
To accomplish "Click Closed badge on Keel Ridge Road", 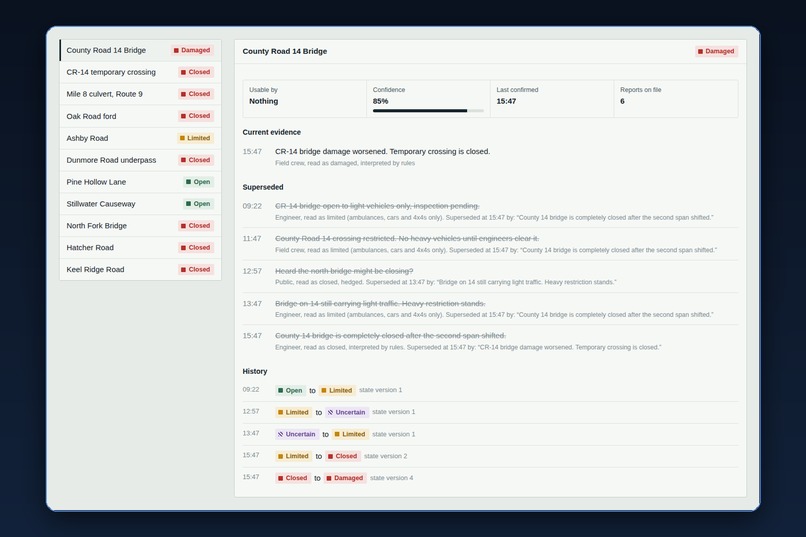I will tap(195, 269).
